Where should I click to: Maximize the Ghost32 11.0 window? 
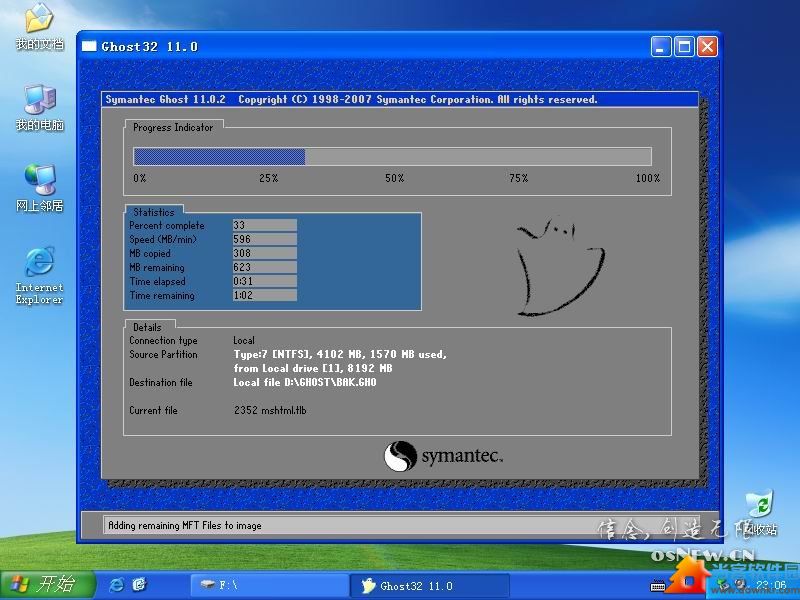coord(684,46)
